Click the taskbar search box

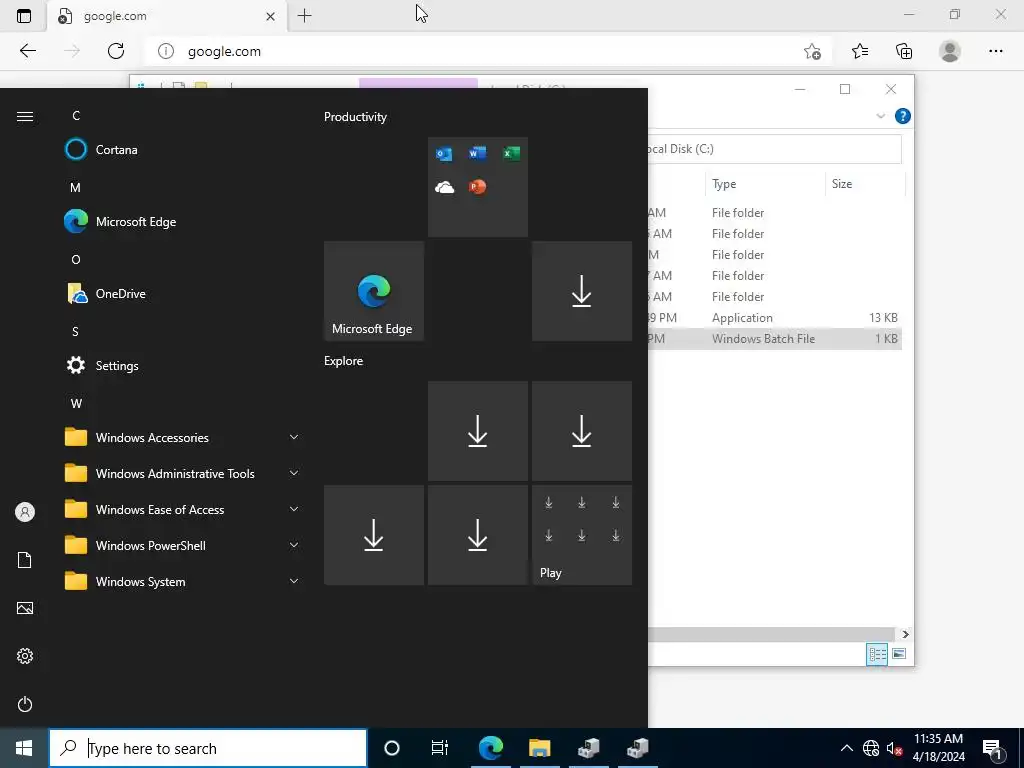208,748
